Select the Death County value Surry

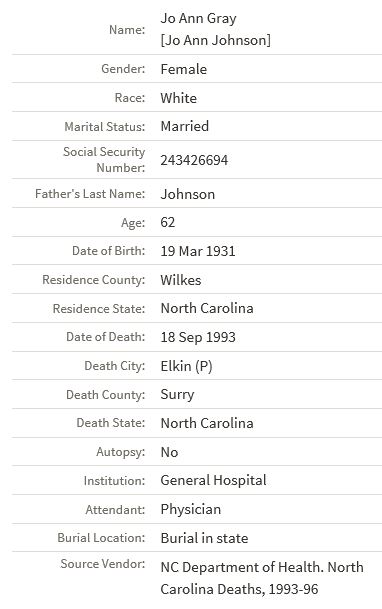177,395
